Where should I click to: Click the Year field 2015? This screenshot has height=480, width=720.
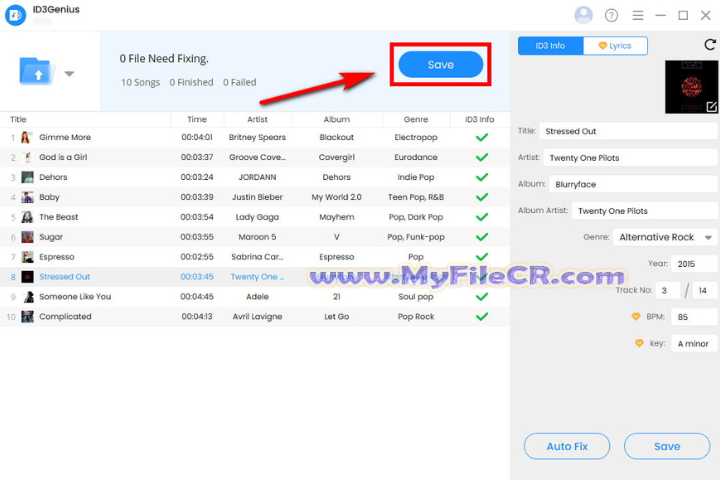click(x=694, y=264)
